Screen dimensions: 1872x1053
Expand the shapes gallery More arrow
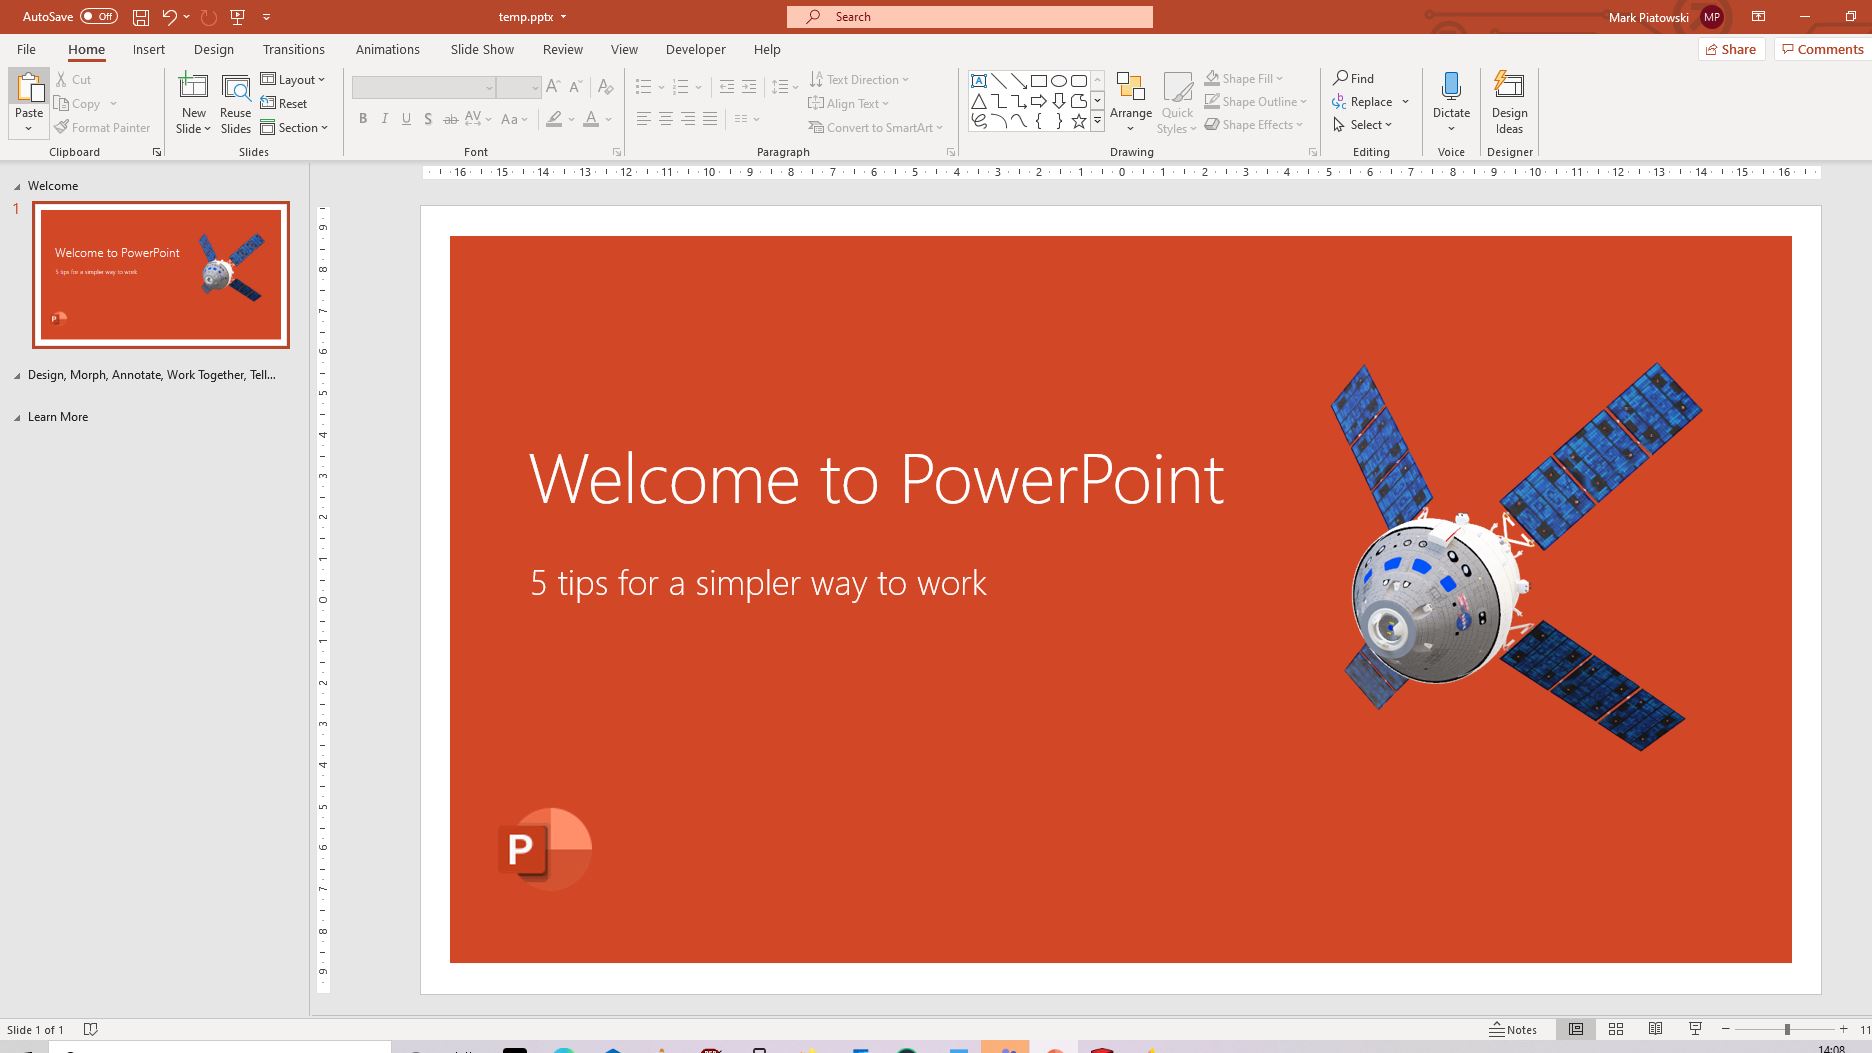pyautogui.click(x=1097, y=121)
